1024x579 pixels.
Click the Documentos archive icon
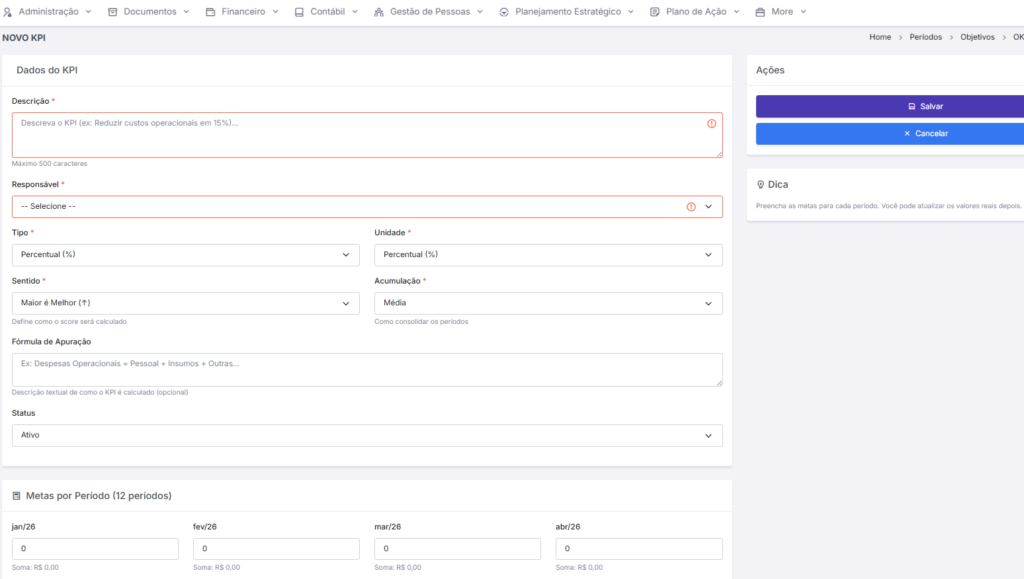point(113,12)
